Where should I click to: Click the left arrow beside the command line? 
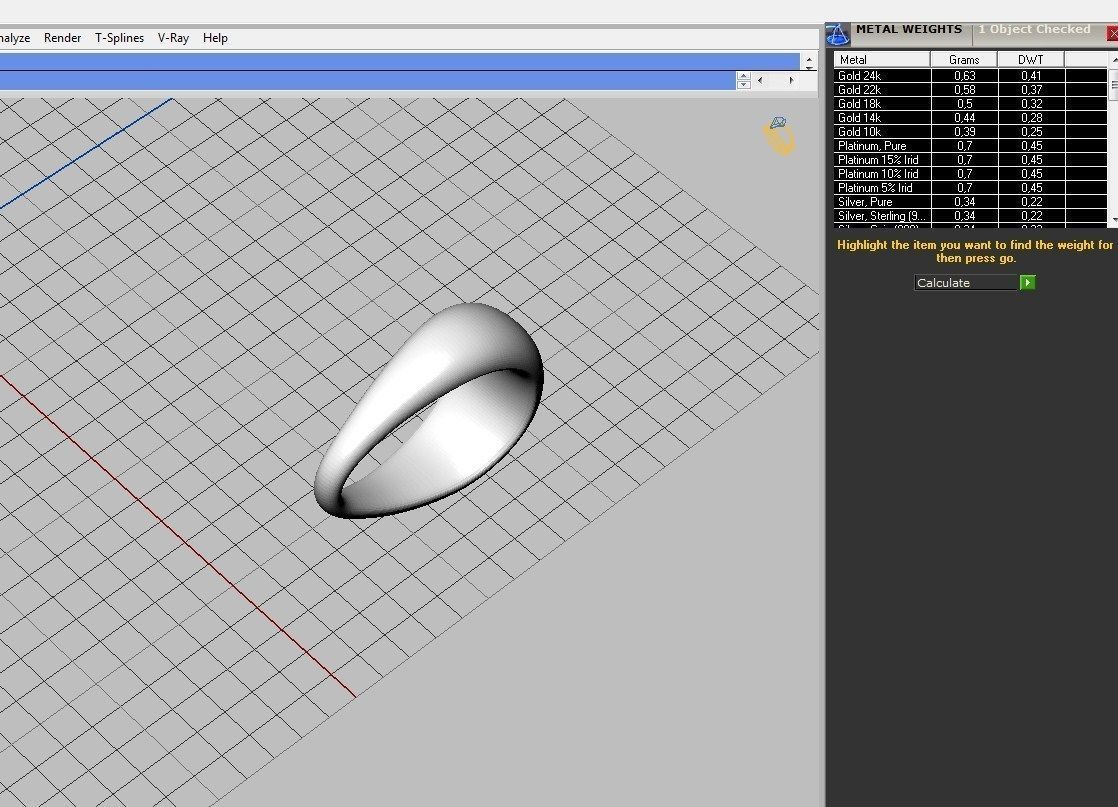760,81
